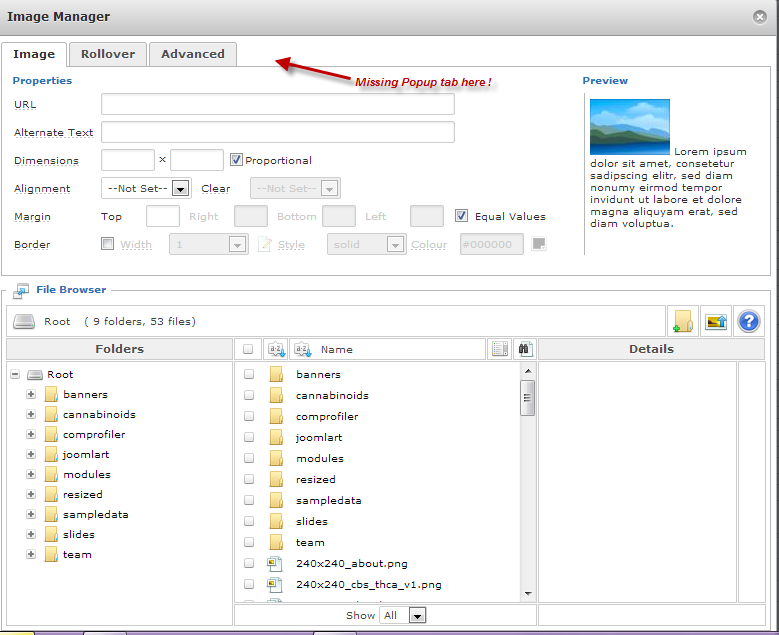
Task: Close the Image Manager dialog
Action: click(x=759, y=17)
